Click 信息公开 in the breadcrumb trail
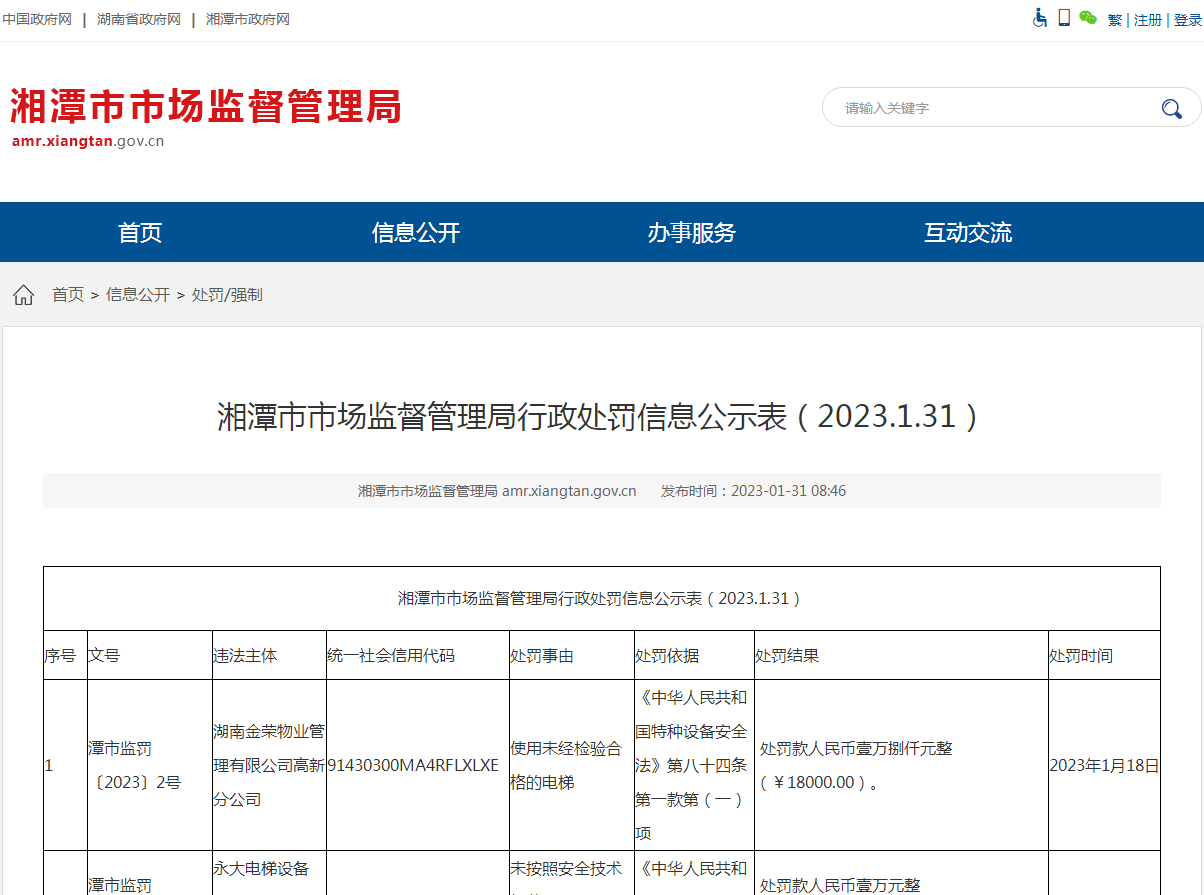This screenshot has width=1204, height=895. [x=138, y=294]
